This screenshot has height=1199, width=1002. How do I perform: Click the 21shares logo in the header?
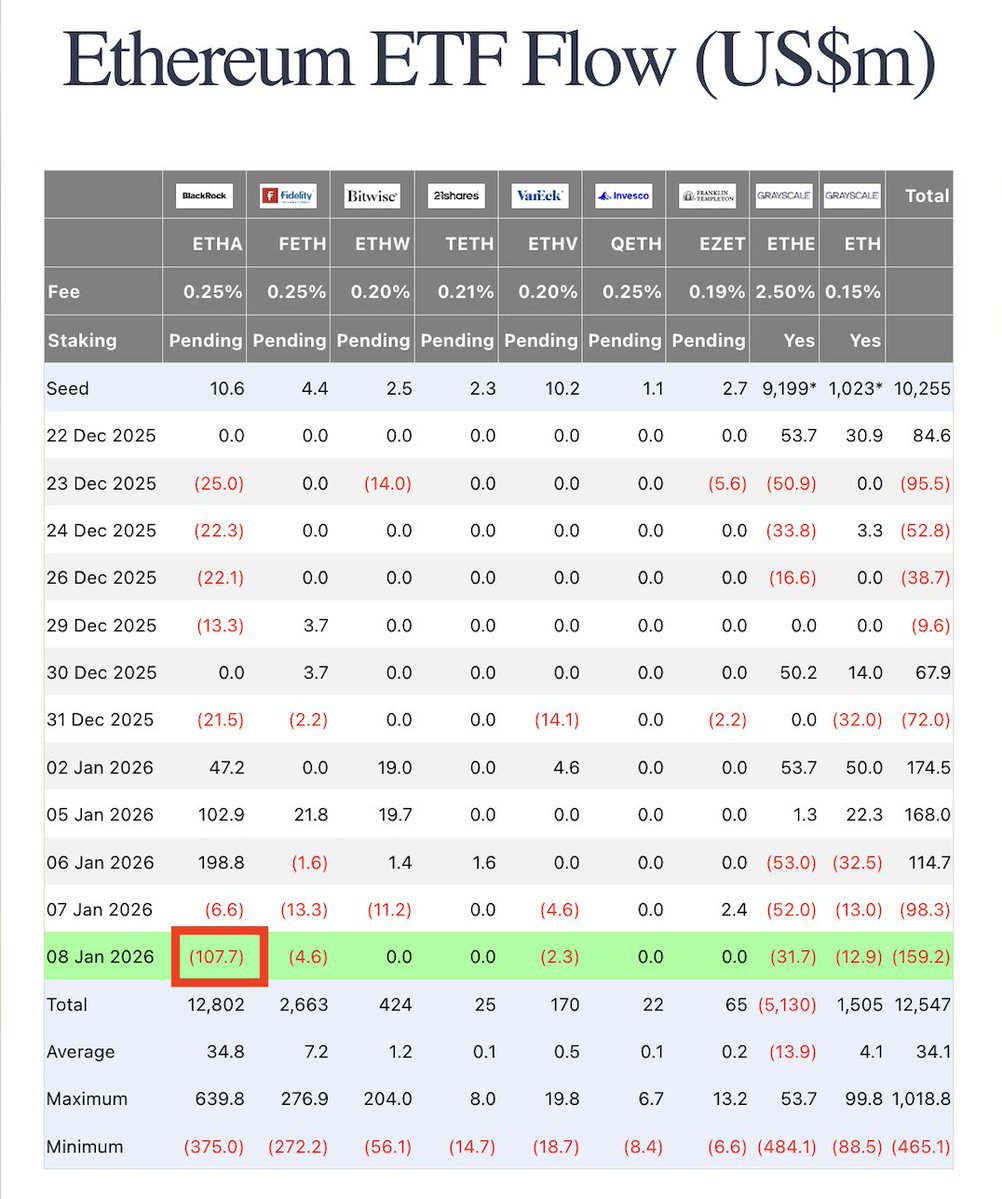coord(456,196)
